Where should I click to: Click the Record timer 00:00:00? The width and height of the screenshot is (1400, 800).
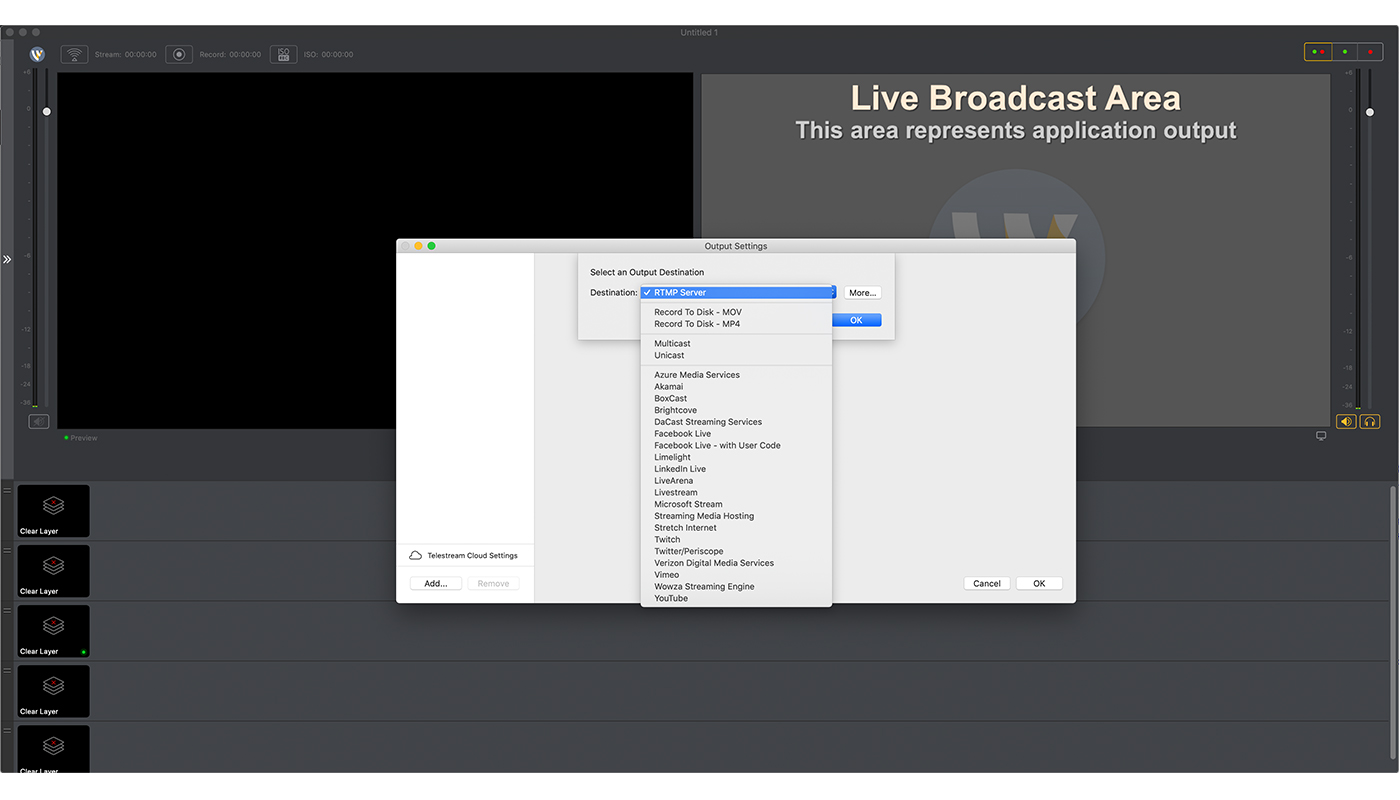coord(245,55)
